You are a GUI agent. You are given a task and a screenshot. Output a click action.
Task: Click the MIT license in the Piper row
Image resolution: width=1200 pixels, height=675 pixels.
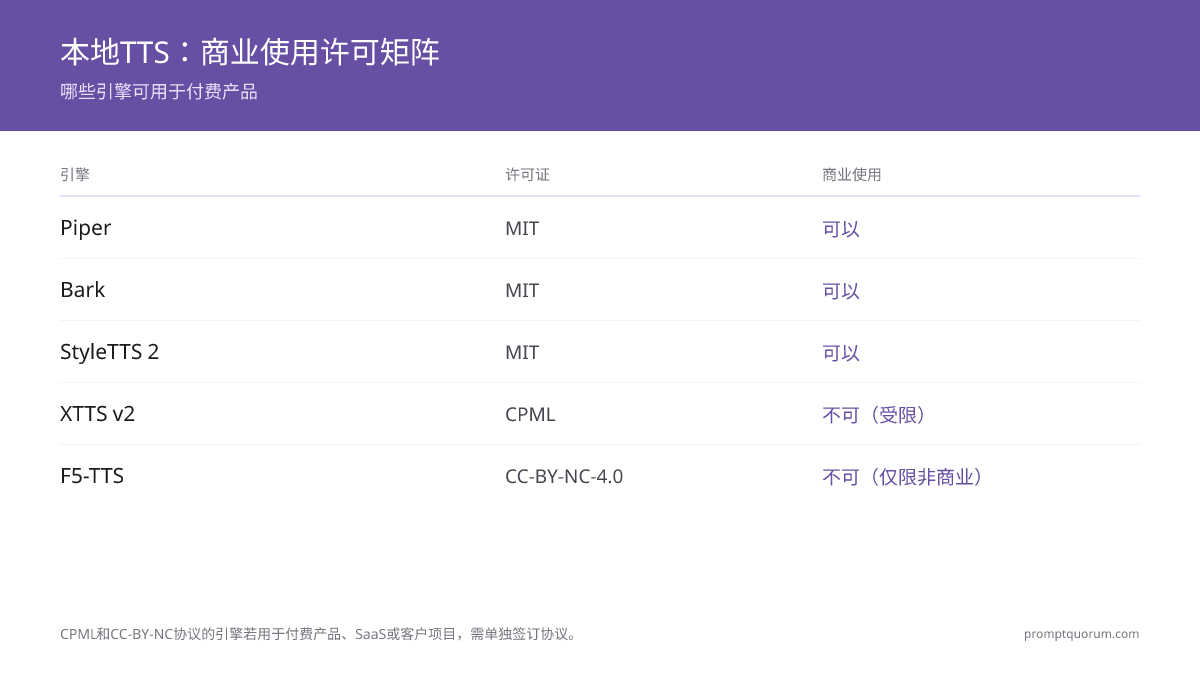point(522,228)
